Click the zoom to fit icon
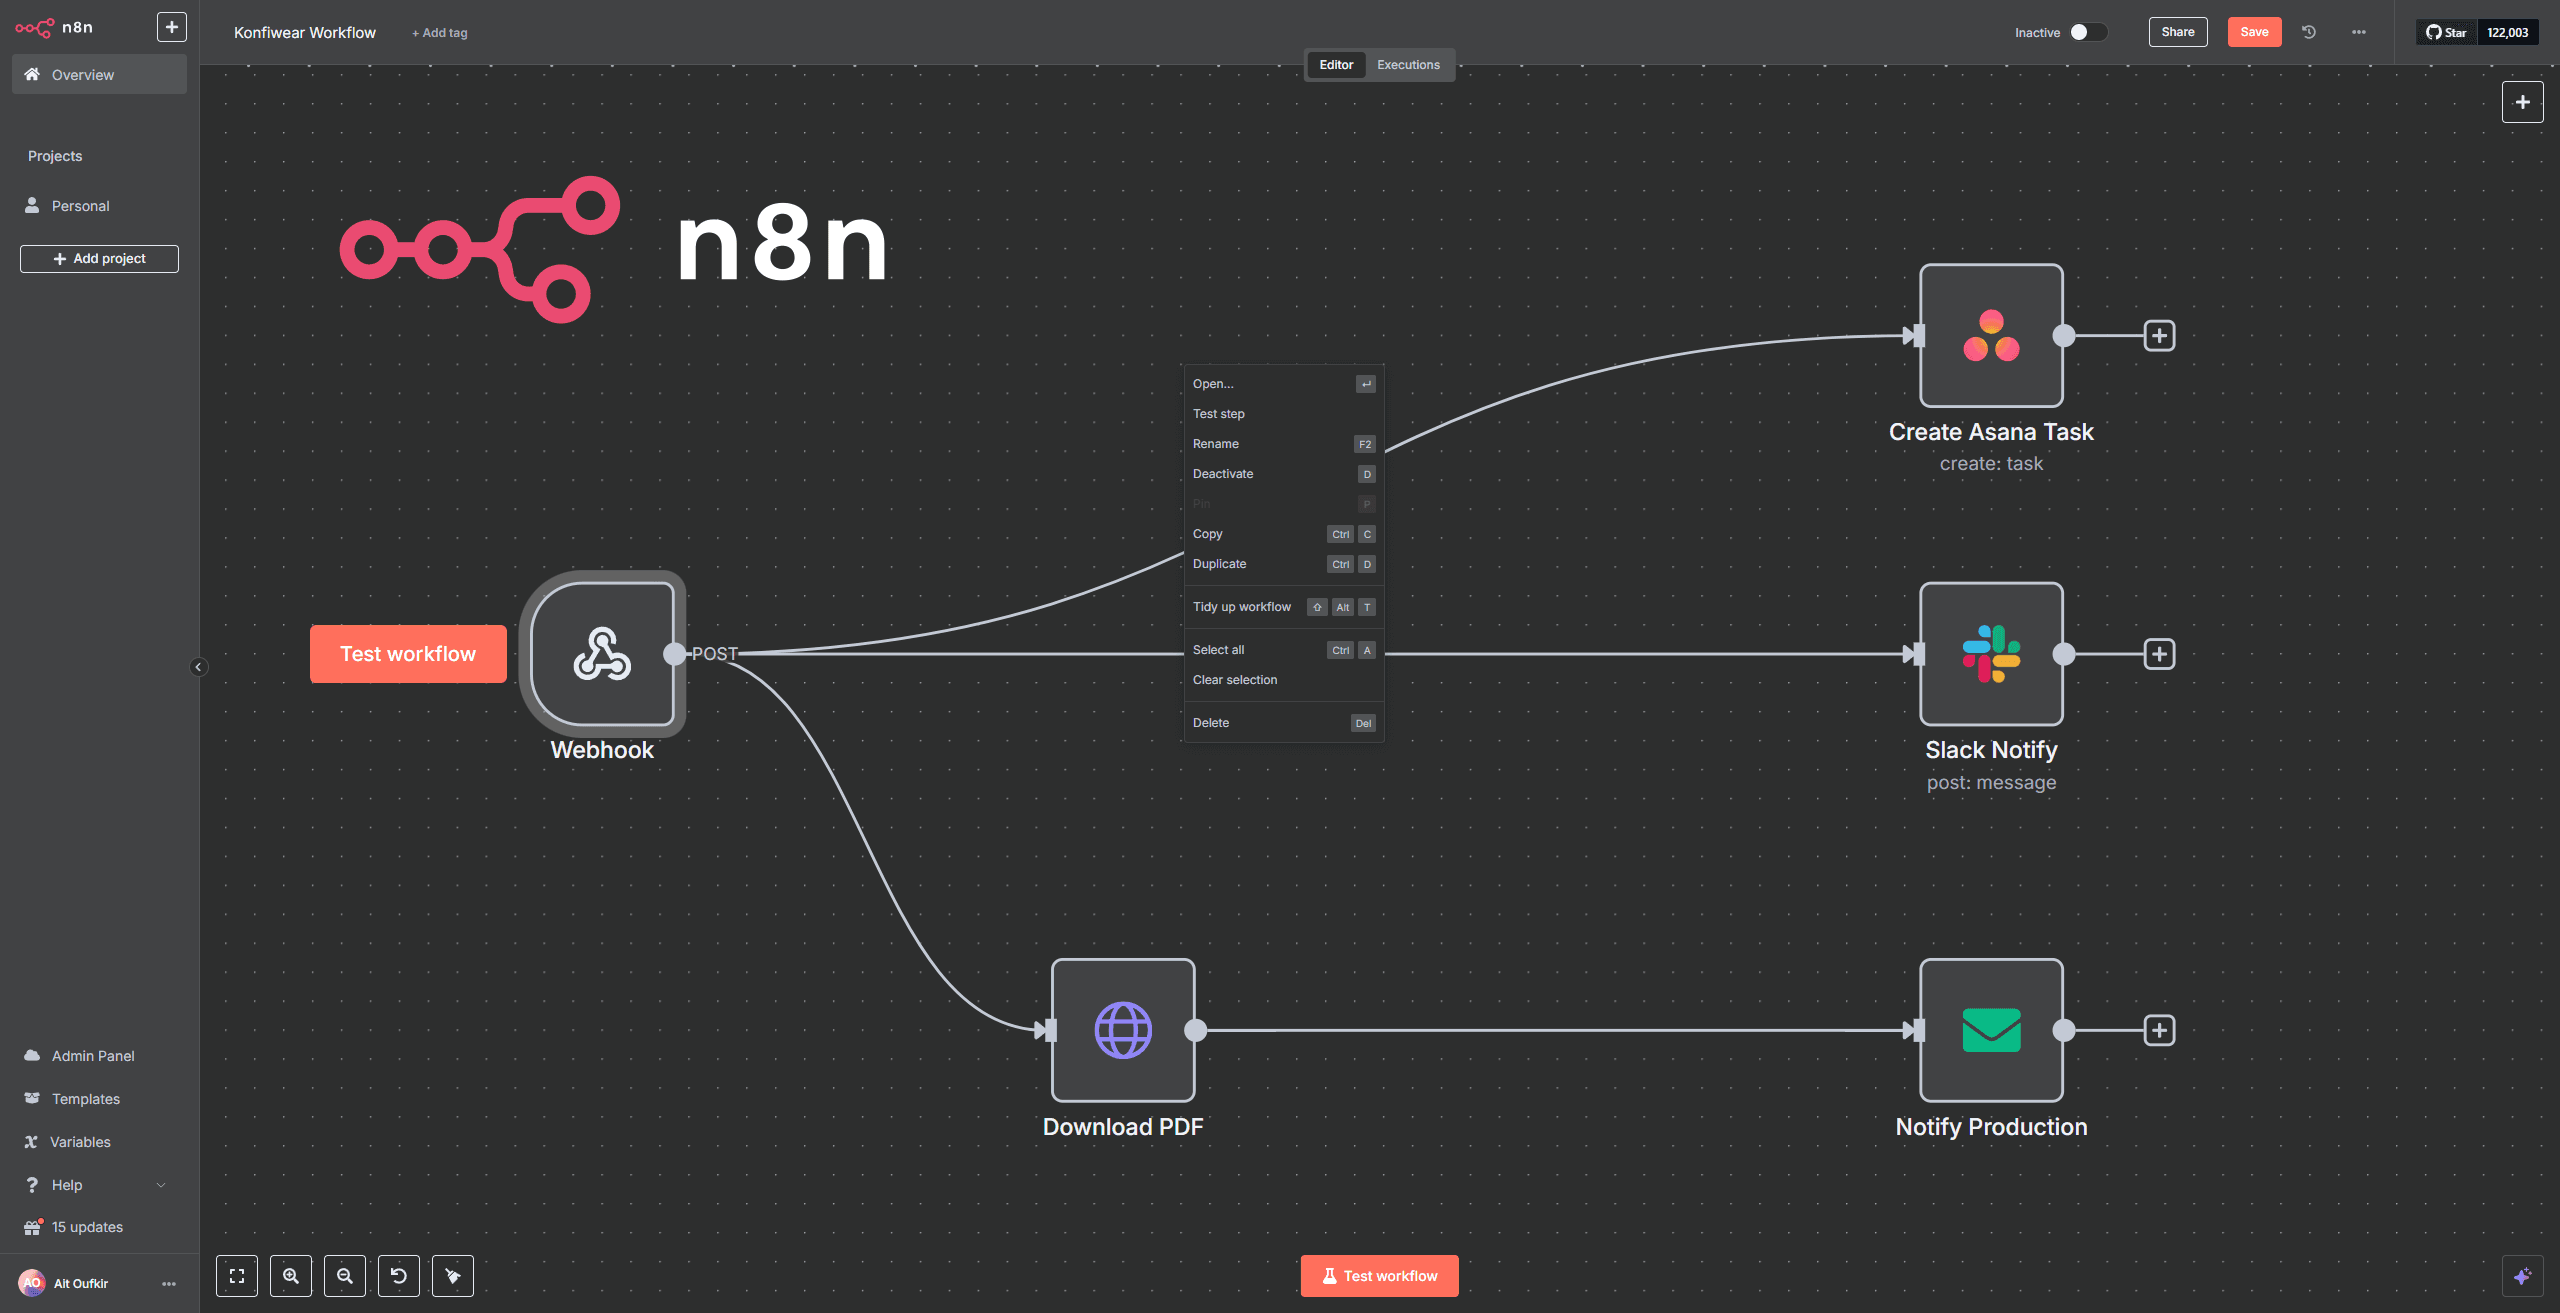The height and width of the screenshot is (1313, 2560). [x=237, y=1276]
